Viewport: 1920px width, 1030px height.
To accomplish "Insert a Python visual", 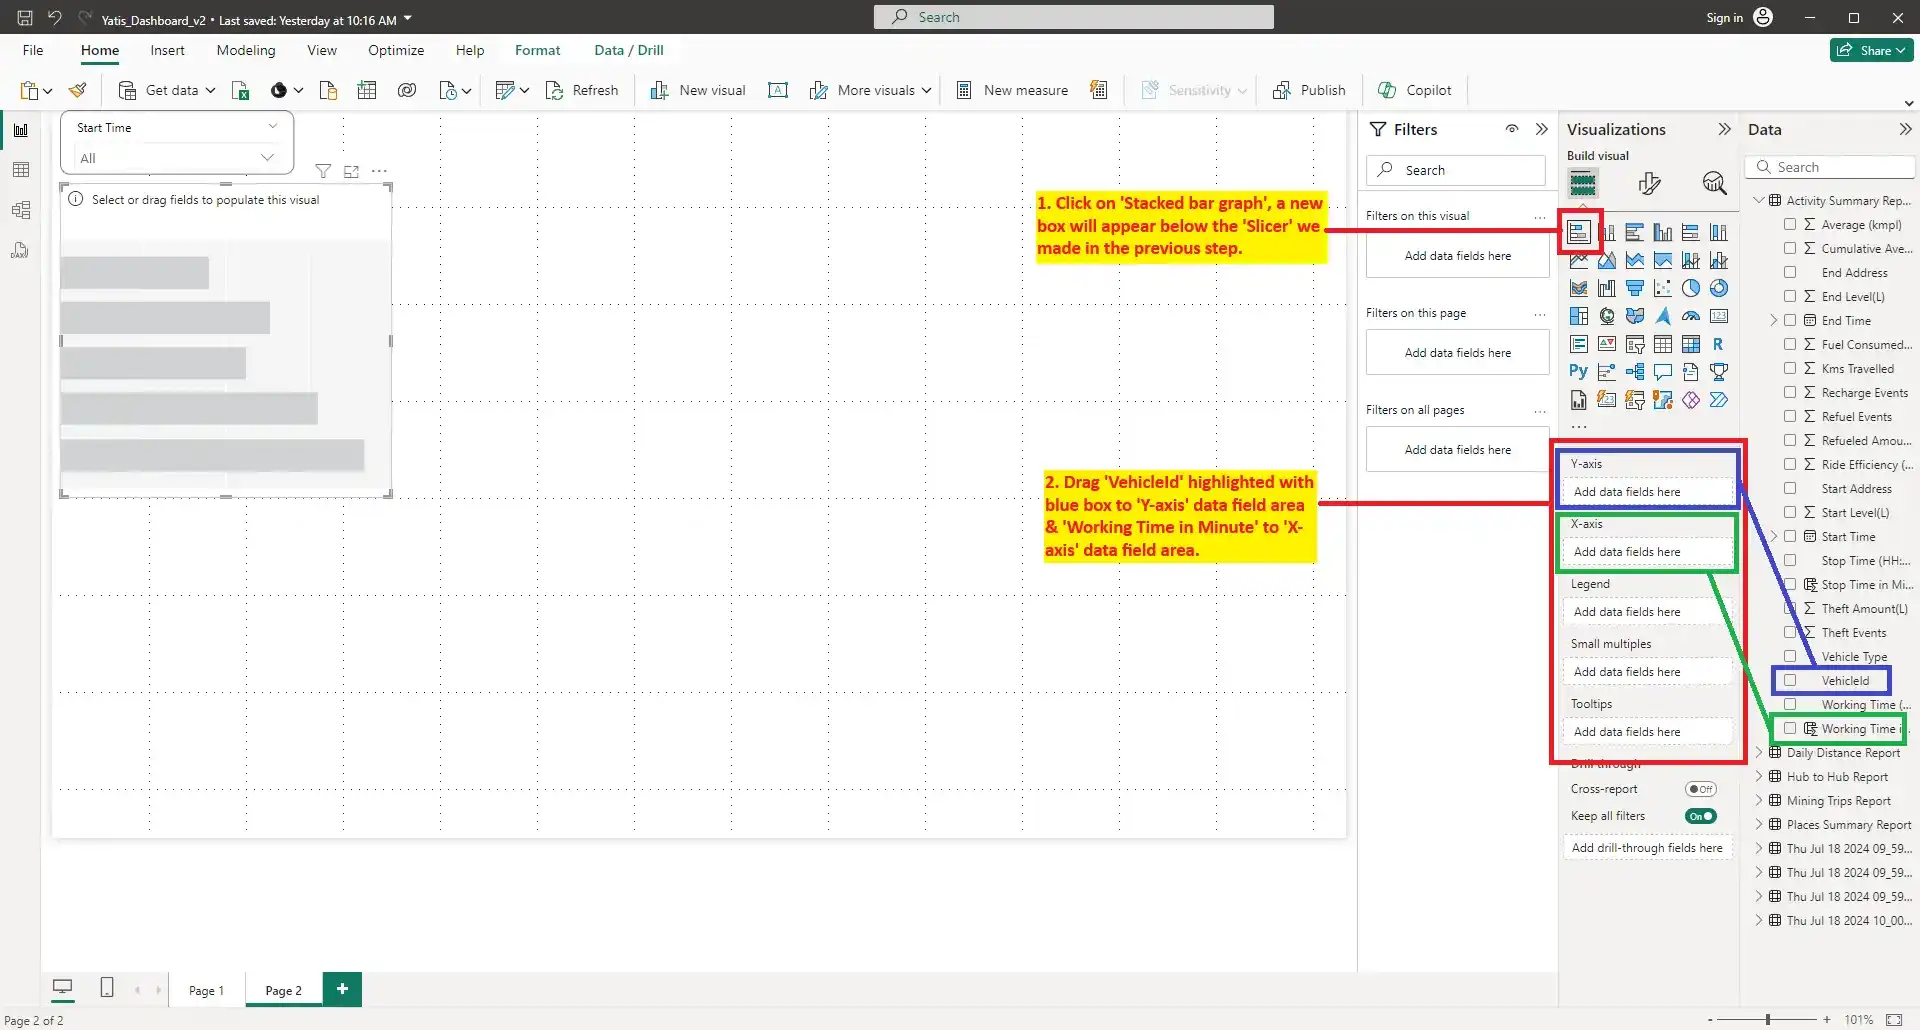I will click(1578, 372).
